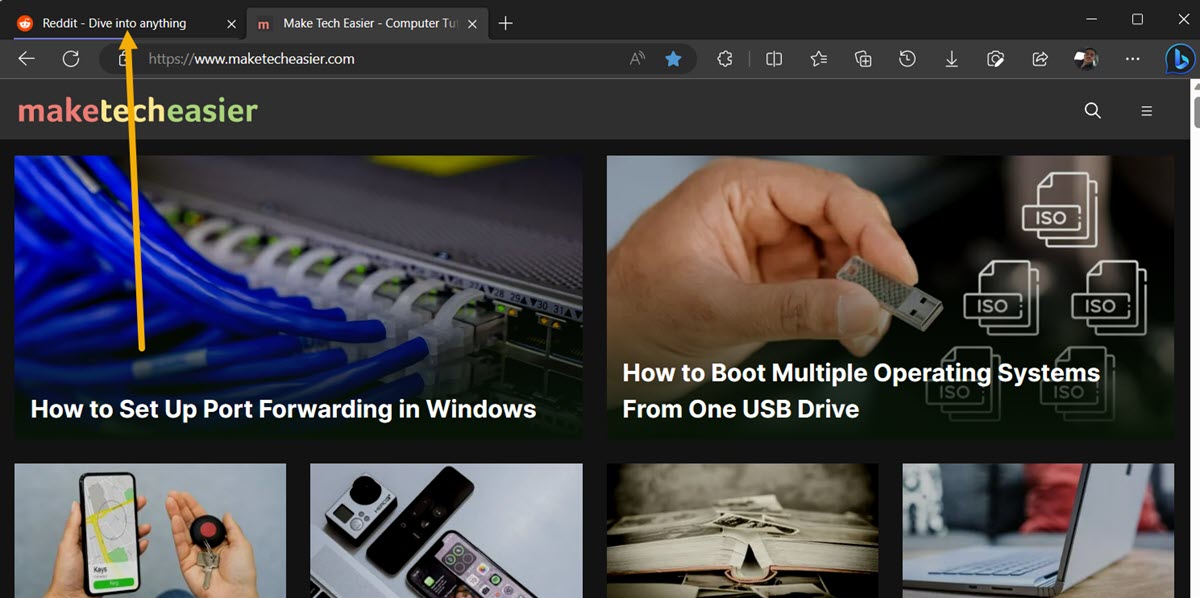Image resolution: width=1200 pixels, height=598 pixels.
Task: Start a web capture screenshot
Action: (995, 59)
